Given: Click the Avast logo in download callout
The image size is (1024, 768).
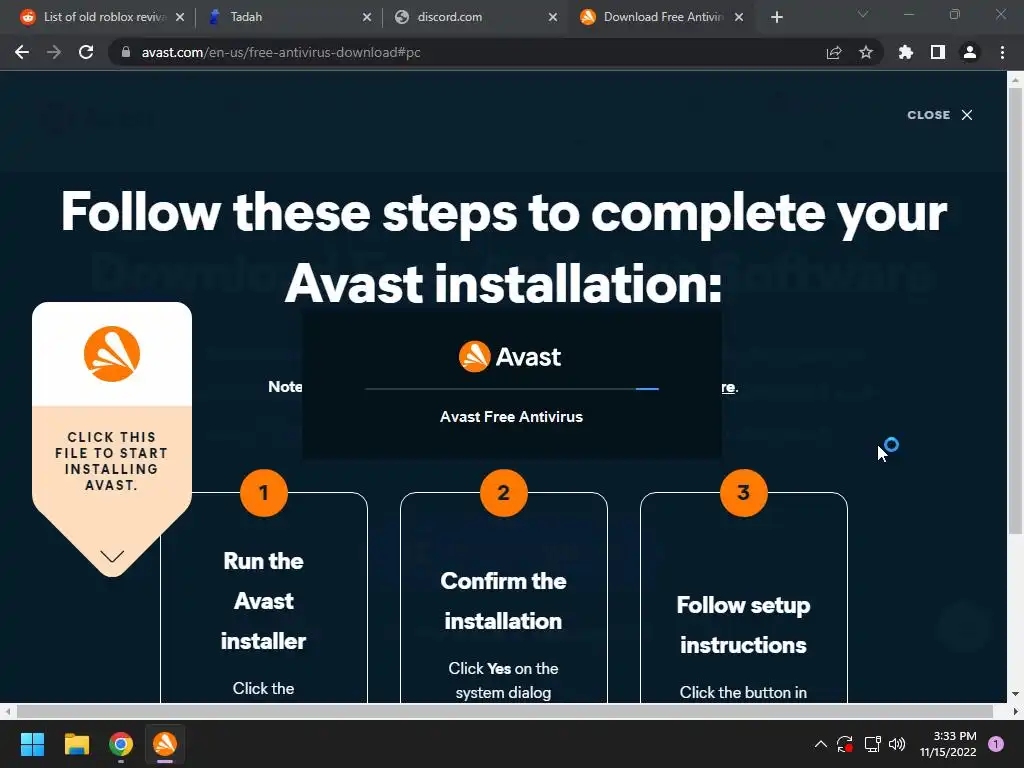Looking at the screenshot, I should pos(112,354).
